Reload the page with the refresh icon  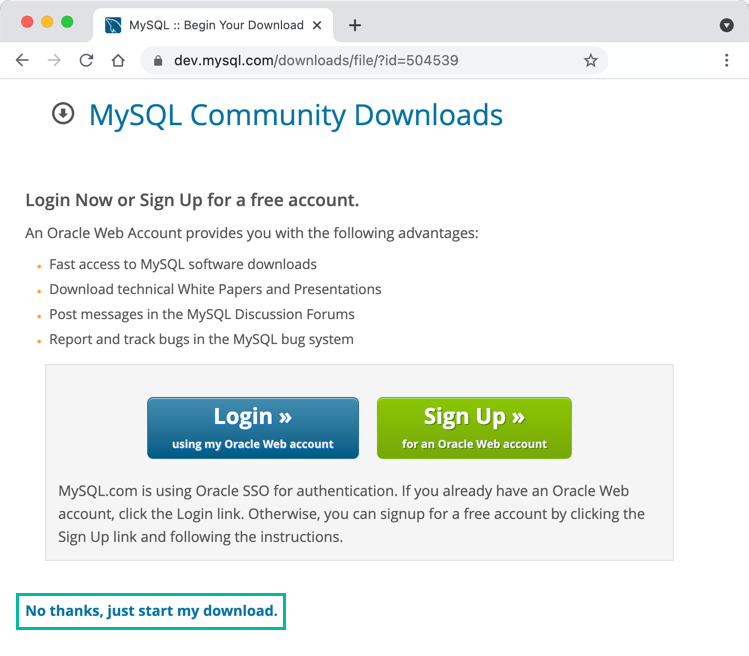coord(86,60)
